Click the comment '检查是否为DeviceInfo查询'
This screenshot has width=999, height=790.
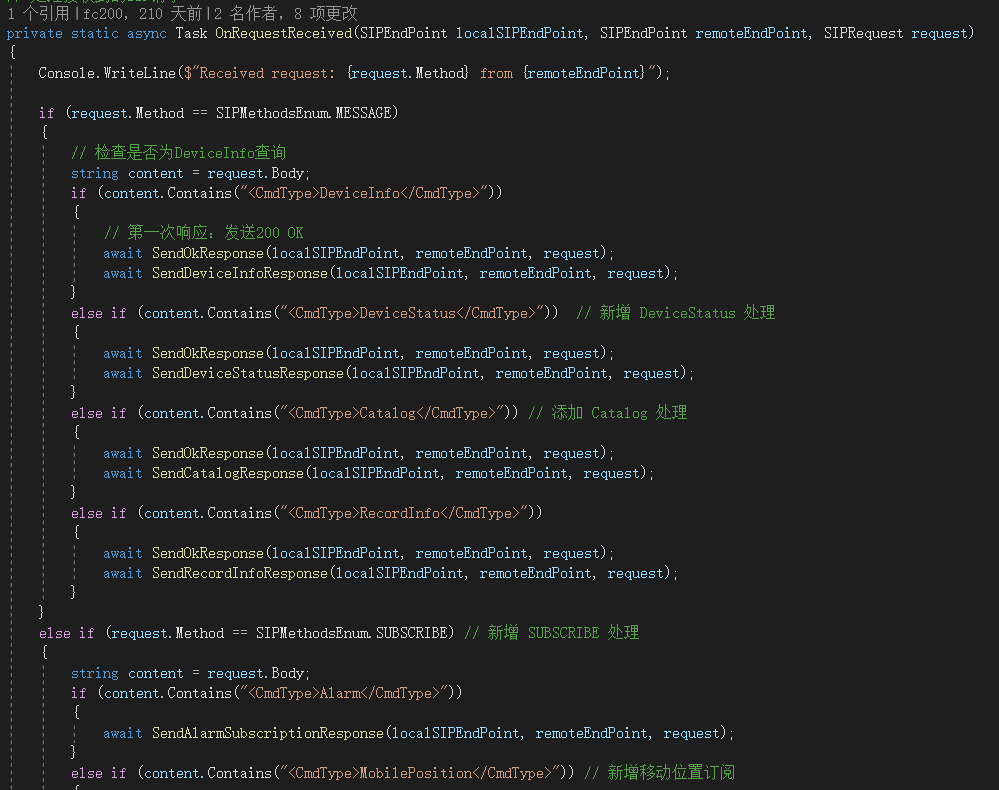coord(178,153)
